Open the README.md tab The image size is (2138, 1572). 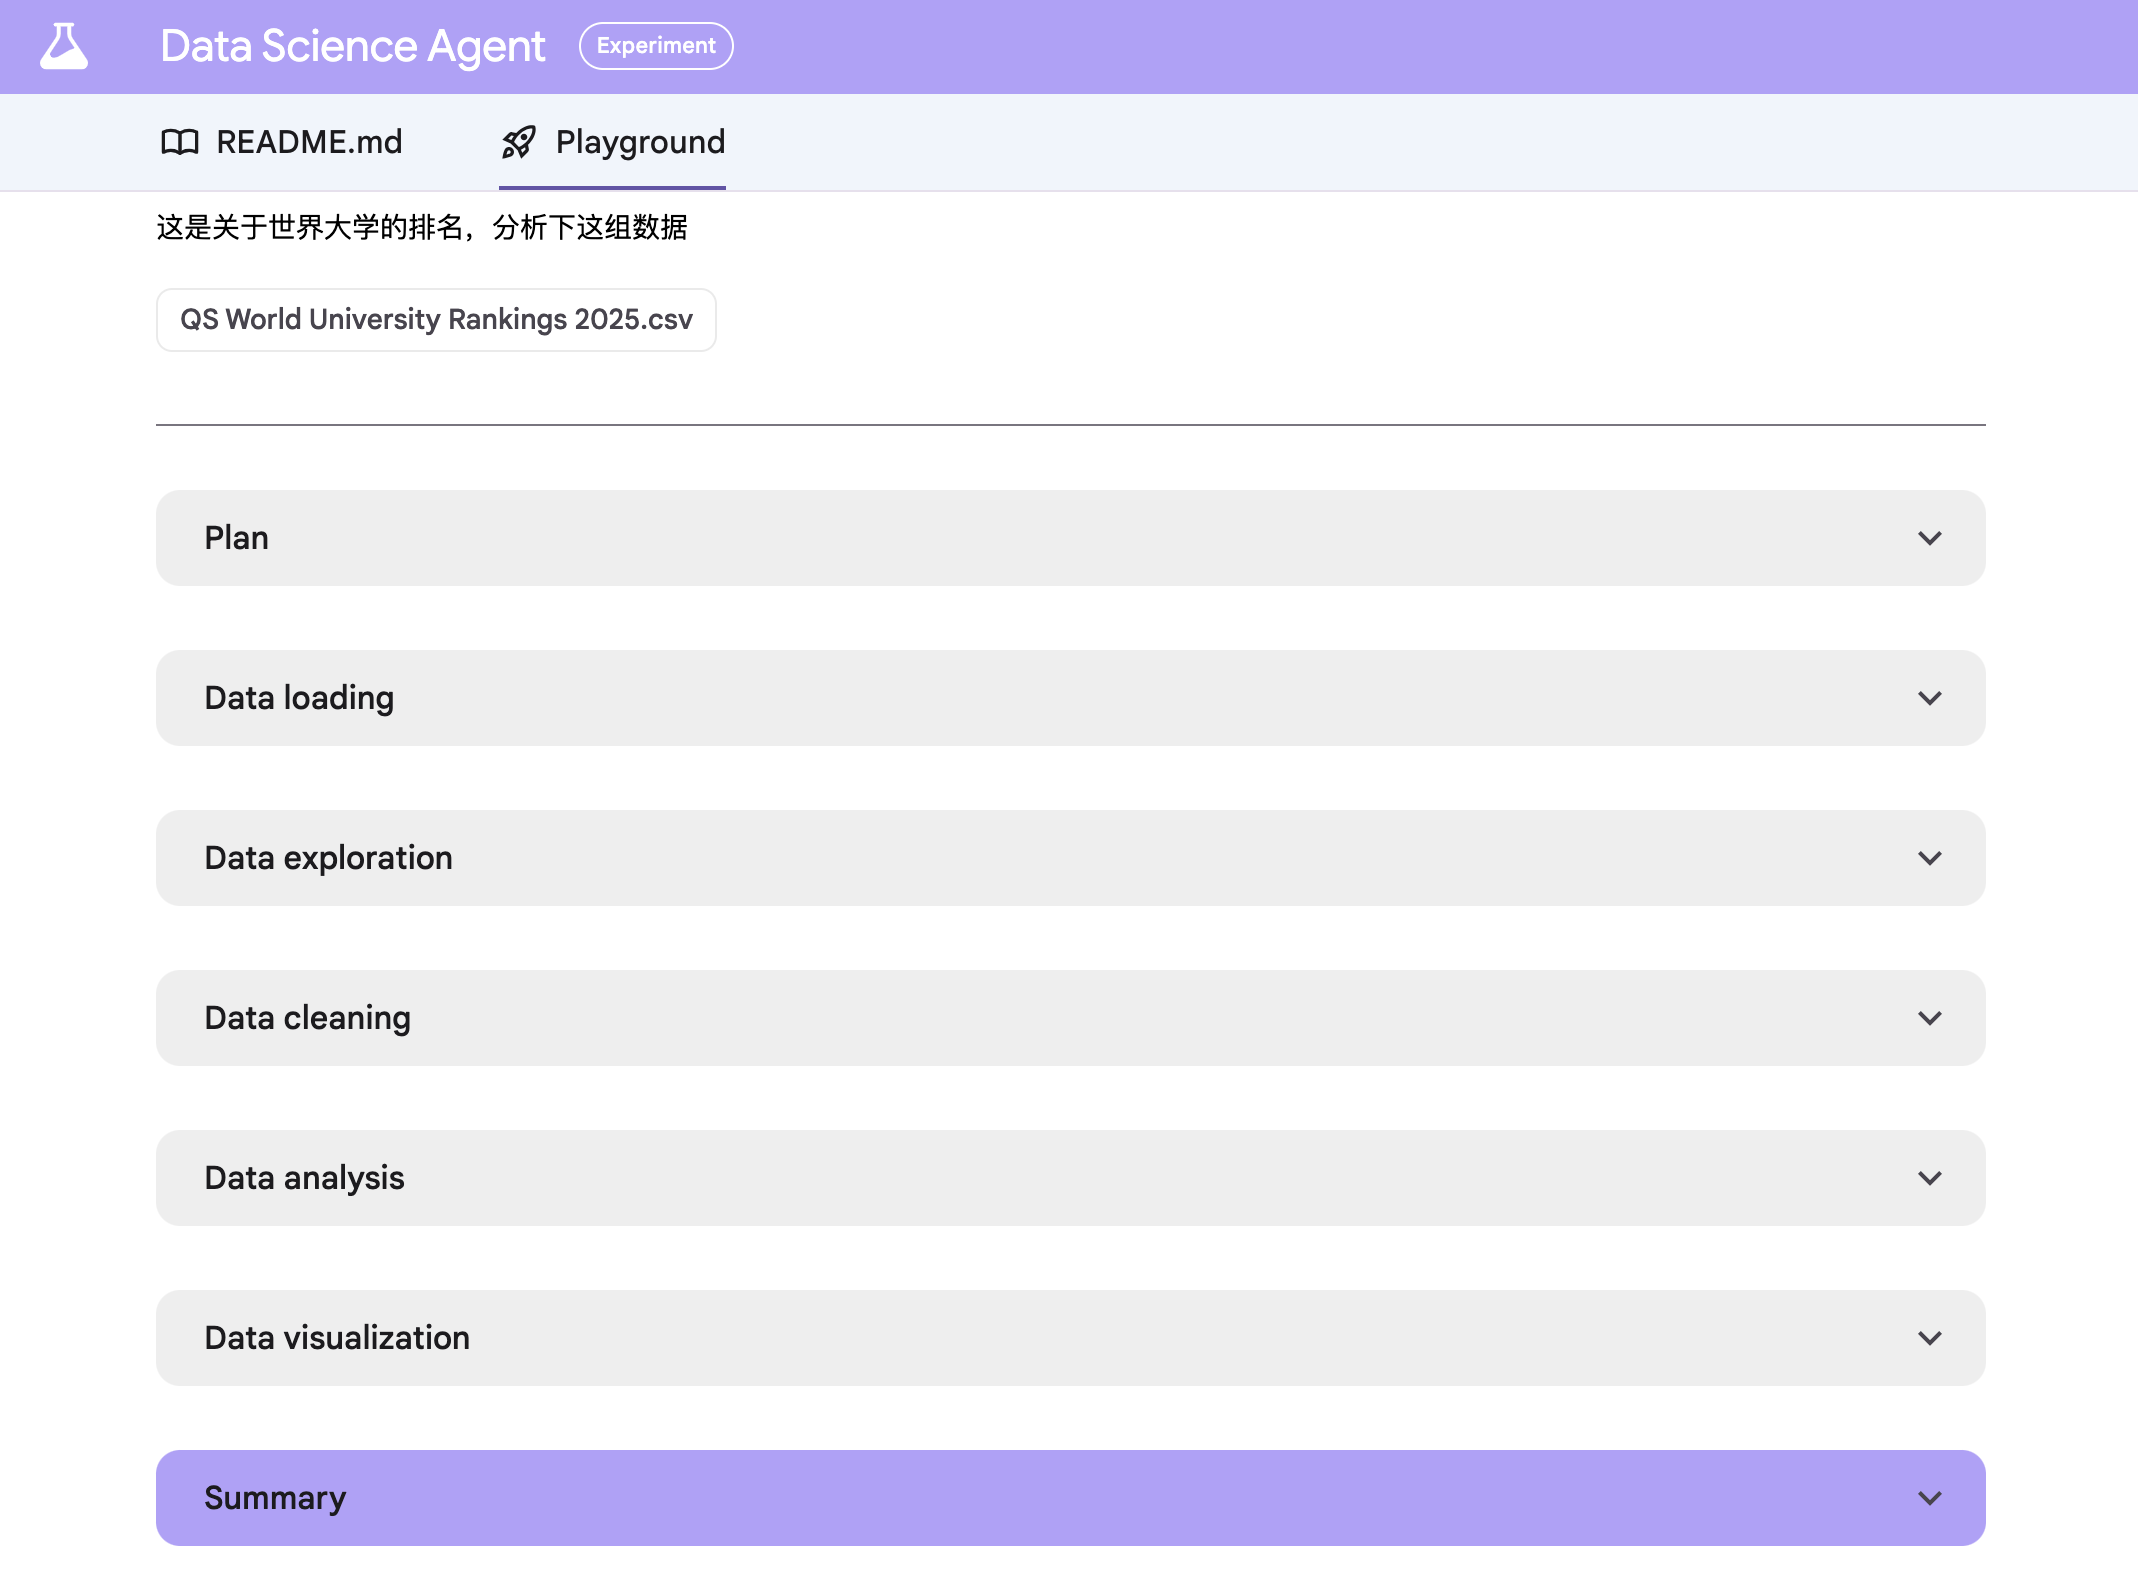(x=282, y=142)
